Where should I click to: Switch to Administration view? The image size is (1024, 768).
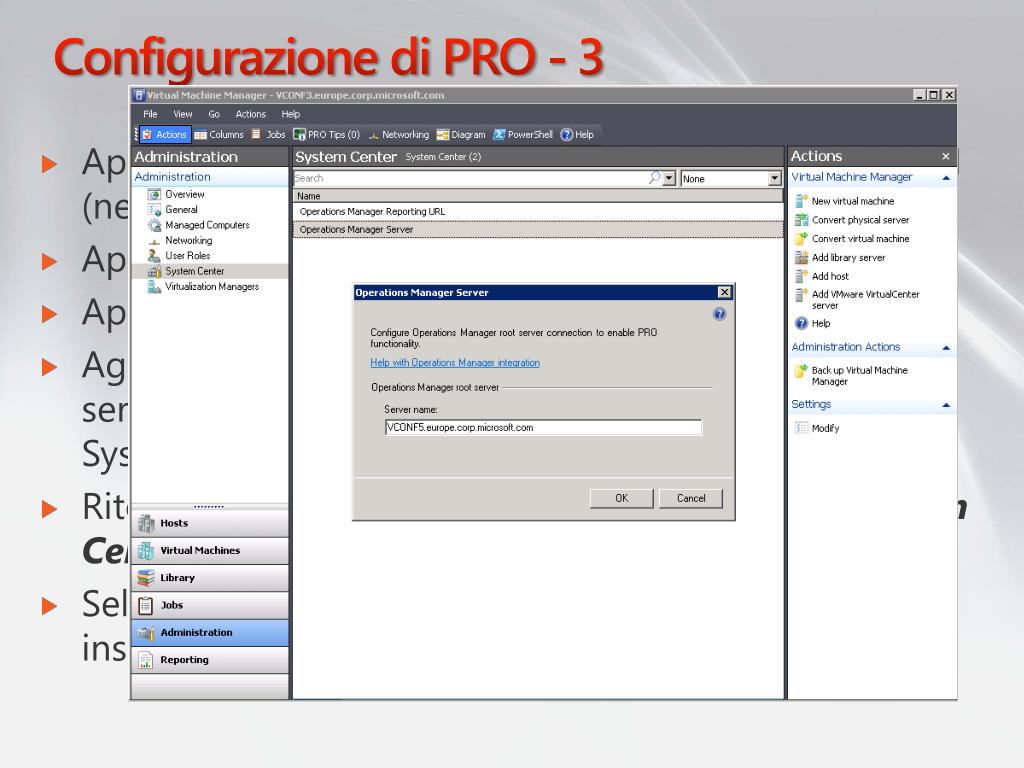pos(210,633)
